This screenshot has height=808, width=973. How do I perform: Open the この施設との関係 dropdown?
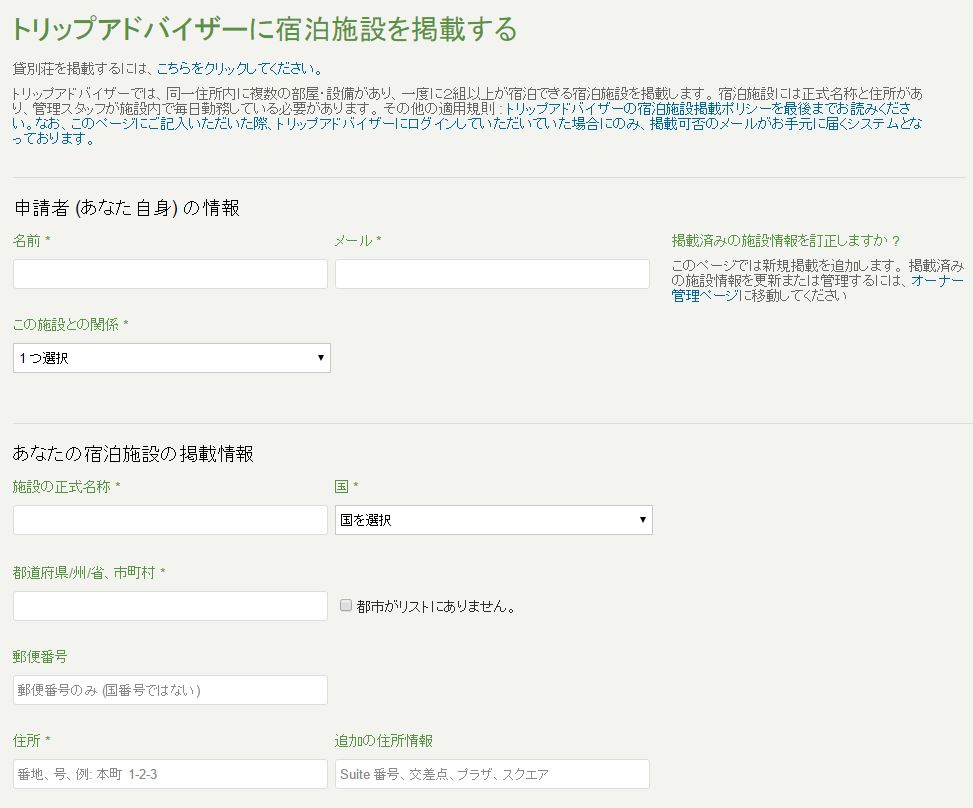[x=172, y=358]
